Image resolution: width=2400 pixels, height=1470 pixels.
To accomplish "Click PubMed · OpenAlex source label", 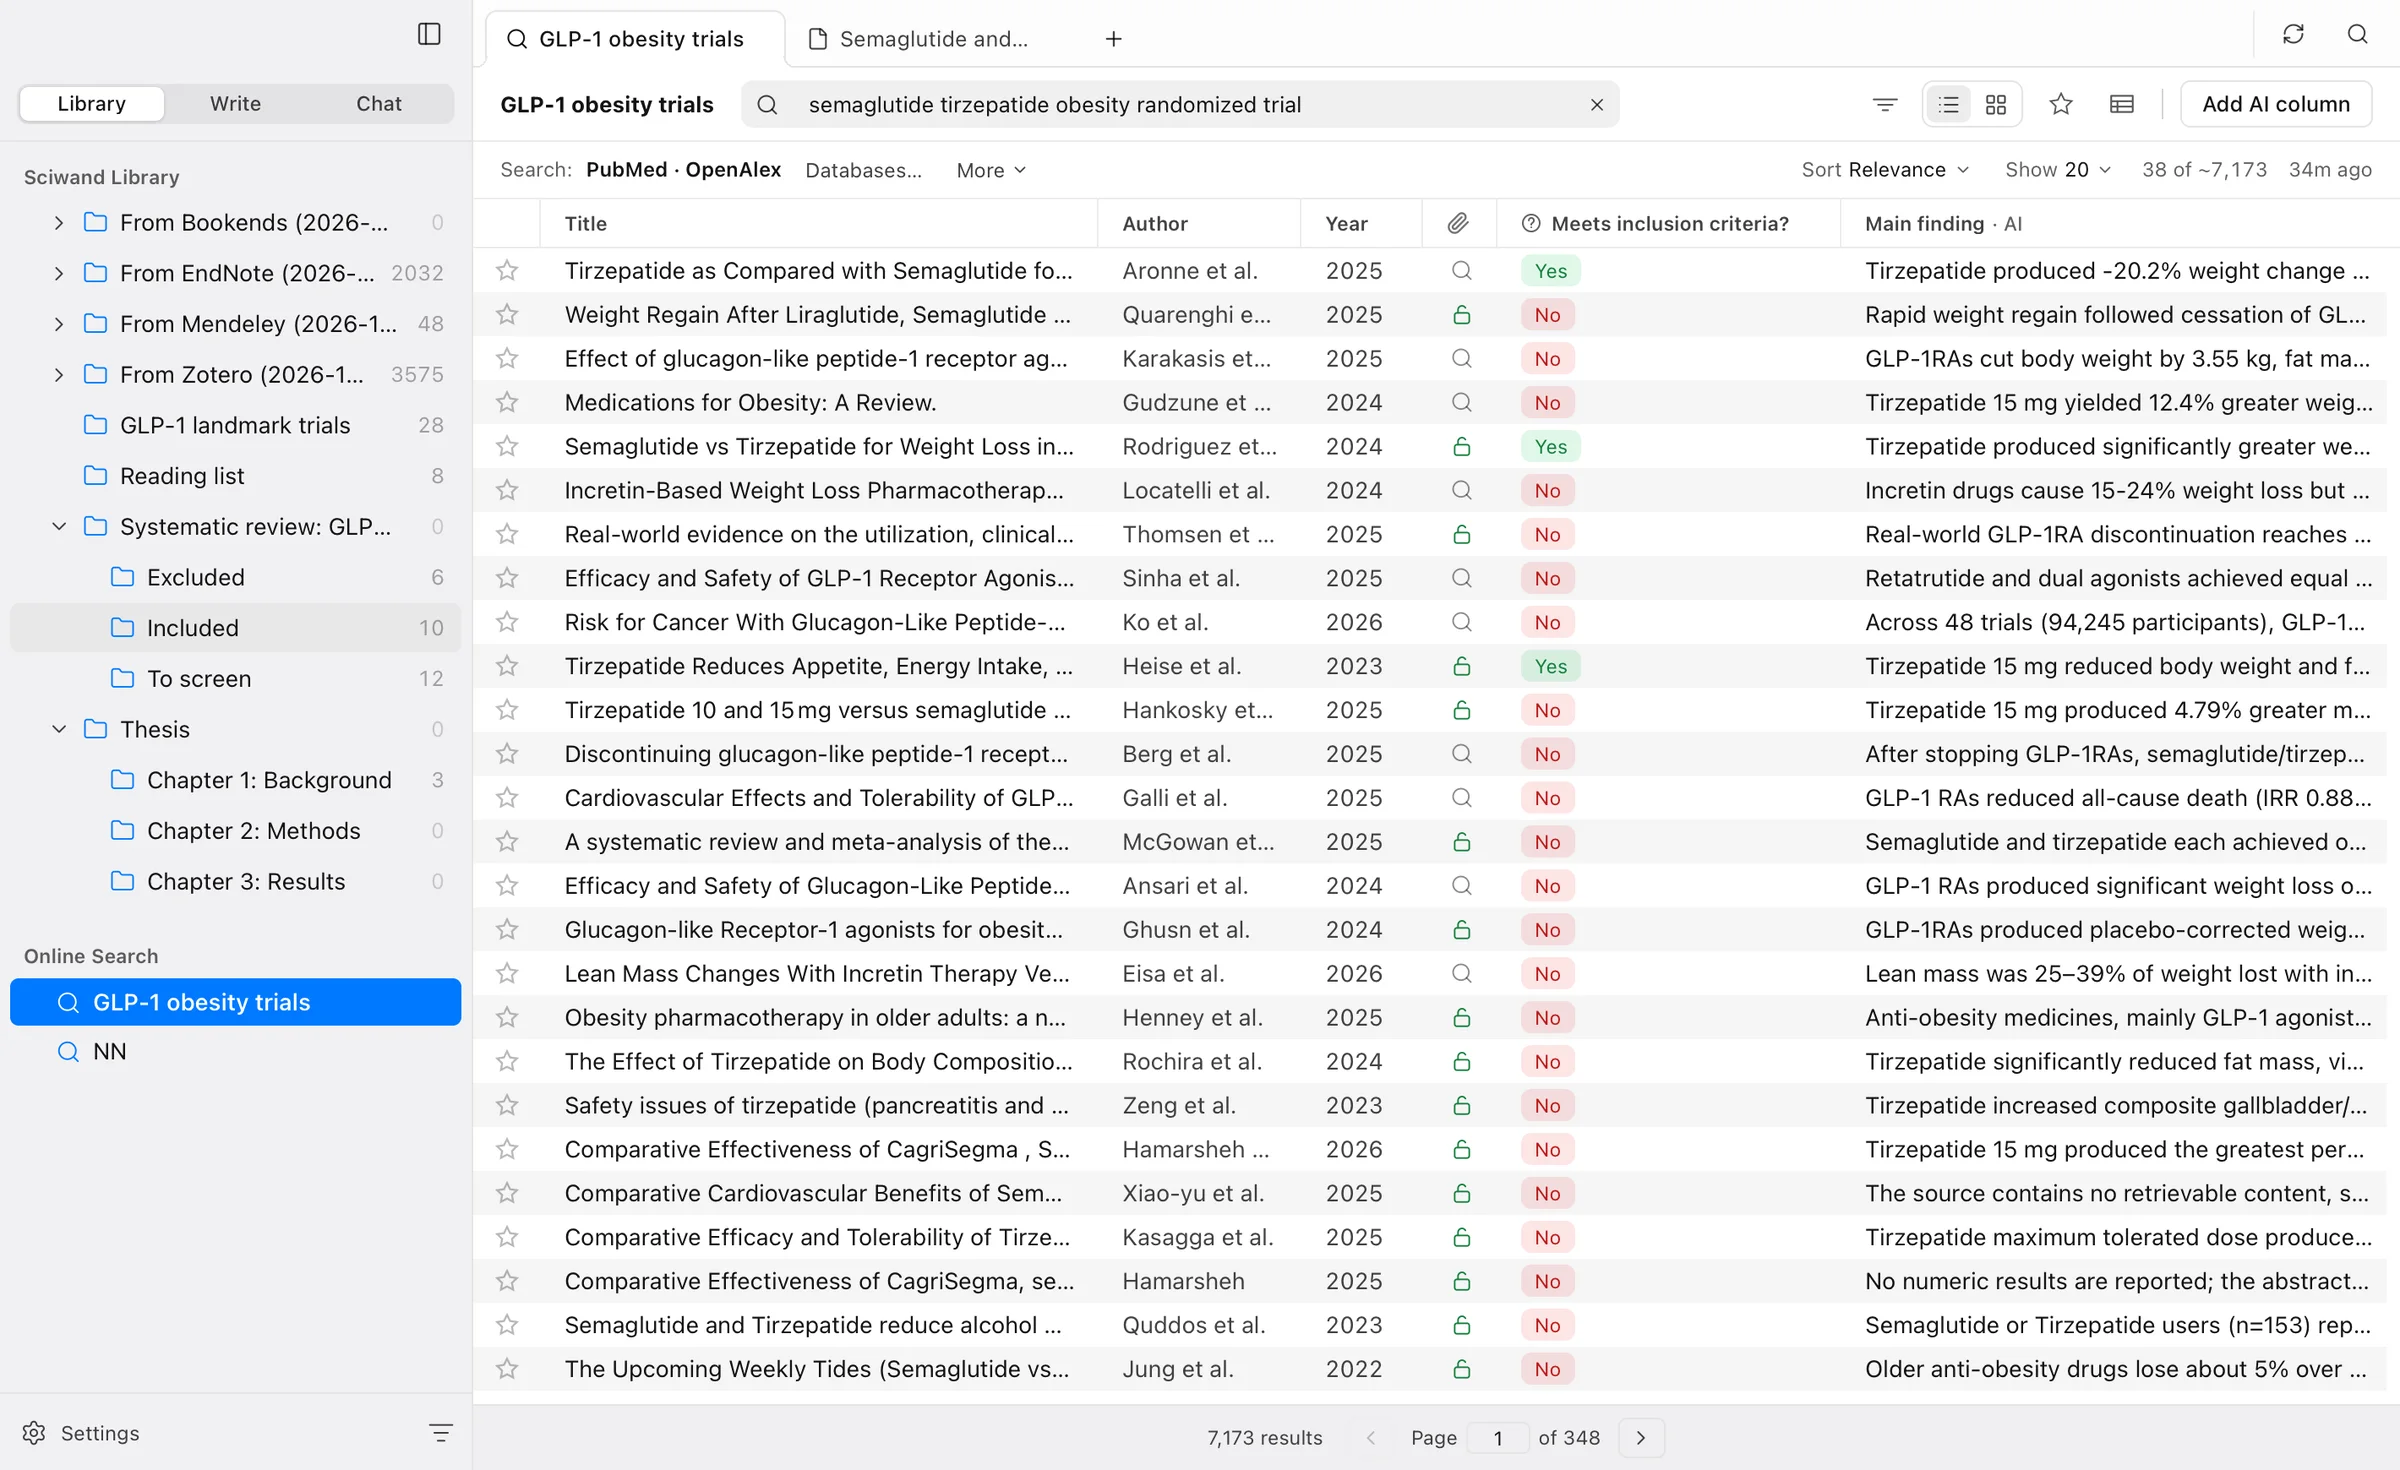I will (x=683, y=170).
